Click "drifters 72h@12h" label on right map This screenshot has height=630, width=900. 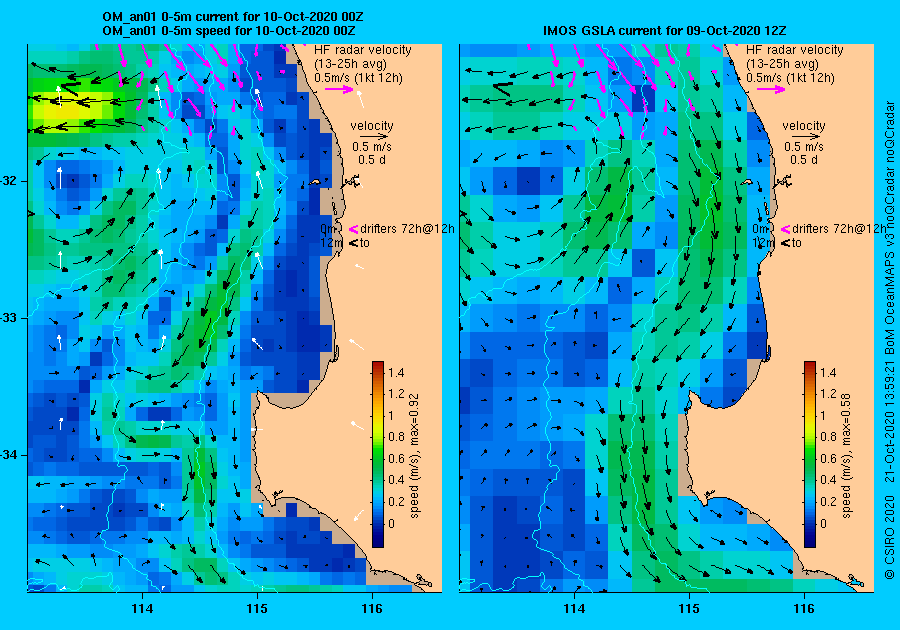coord(839,229)
